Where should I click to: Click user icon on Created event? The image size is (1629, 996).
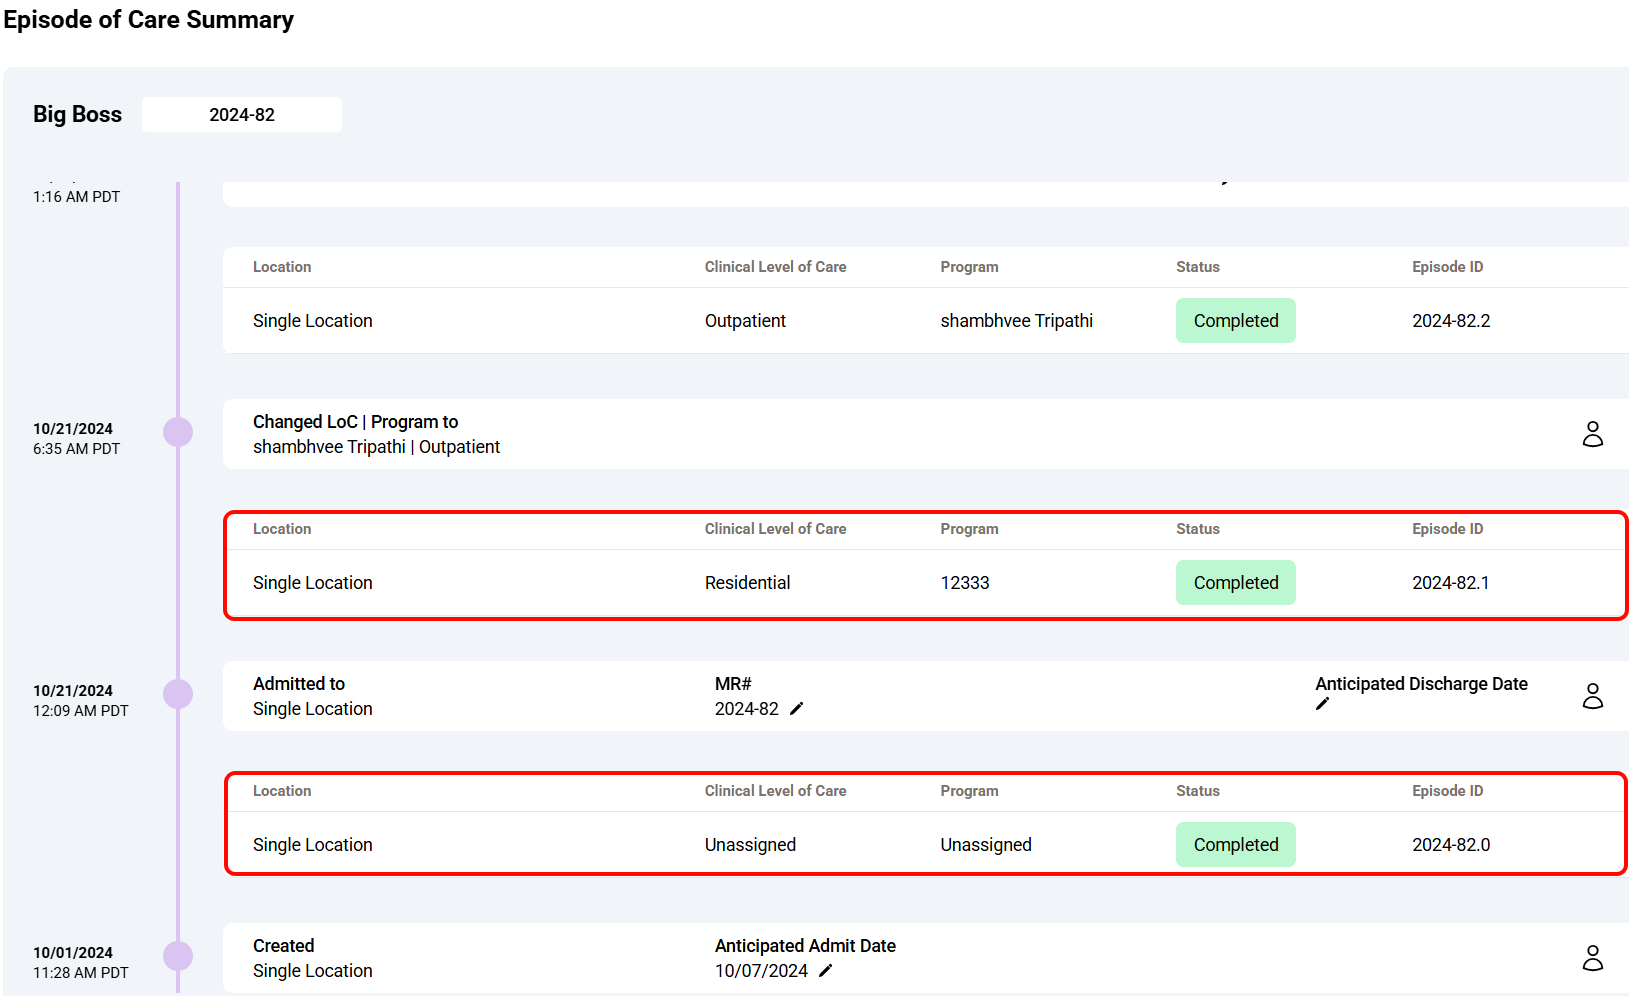pos(1592,958)
